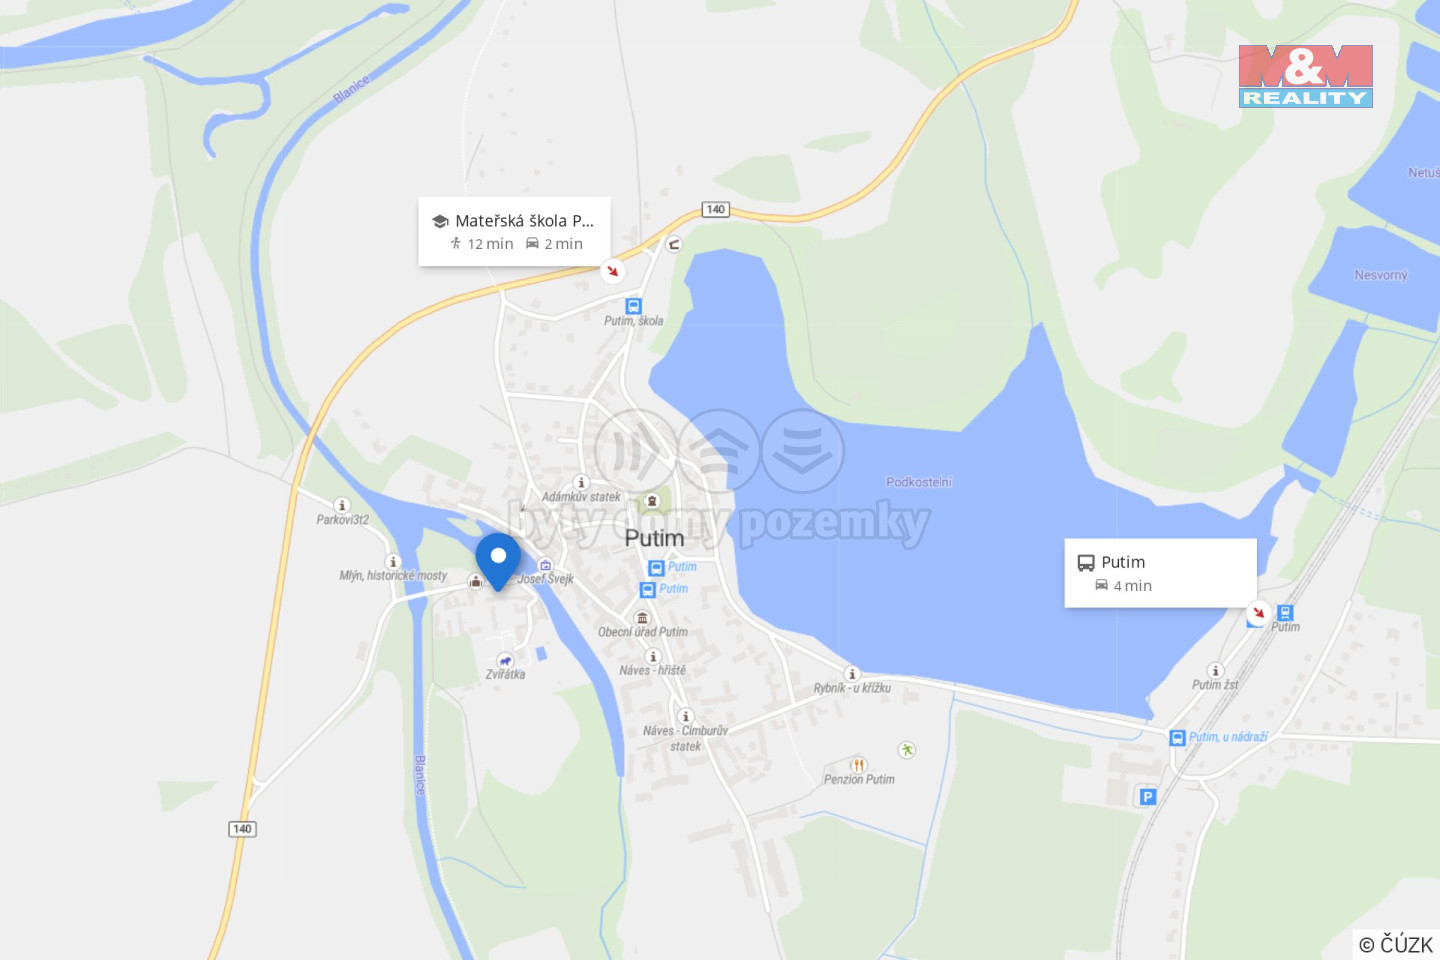The image size is (1440, 960).
Task: Select the Putim, škola bus stop icon
Action: tap(633, 306)
